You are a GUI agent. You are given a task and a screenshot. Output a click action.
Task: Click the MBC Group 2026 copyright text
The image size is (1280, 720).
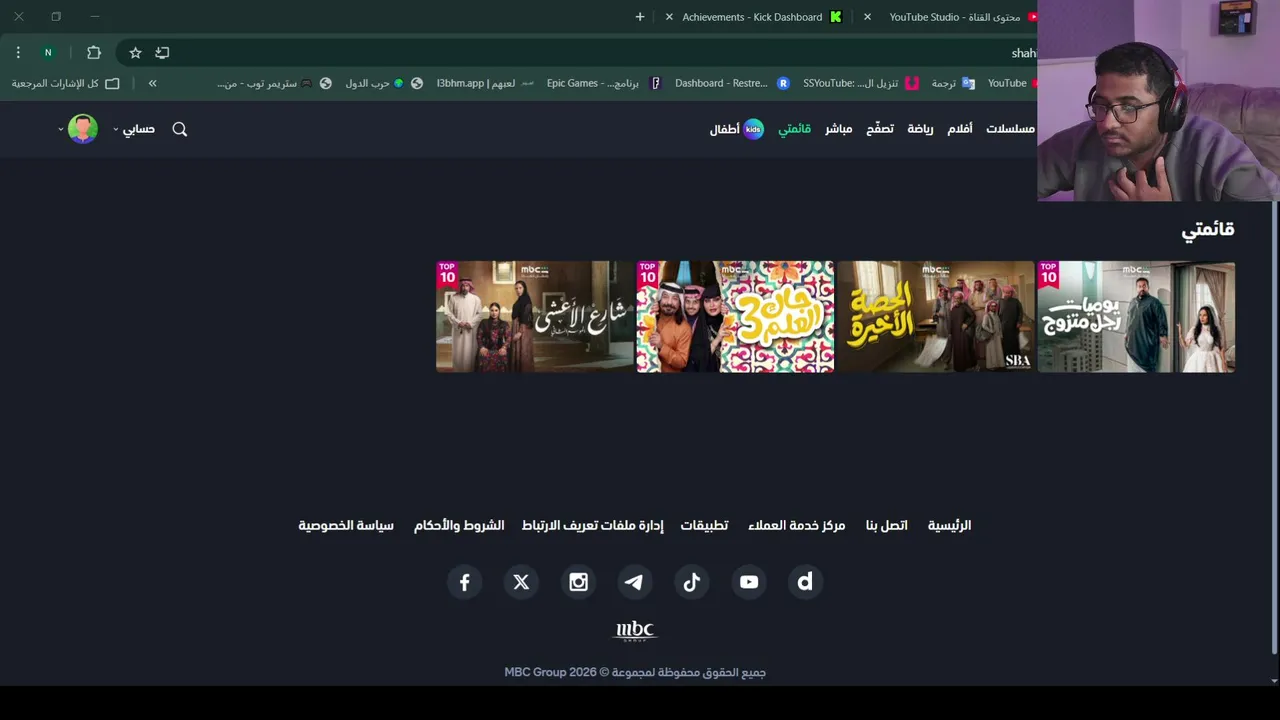tap(635, 672)
